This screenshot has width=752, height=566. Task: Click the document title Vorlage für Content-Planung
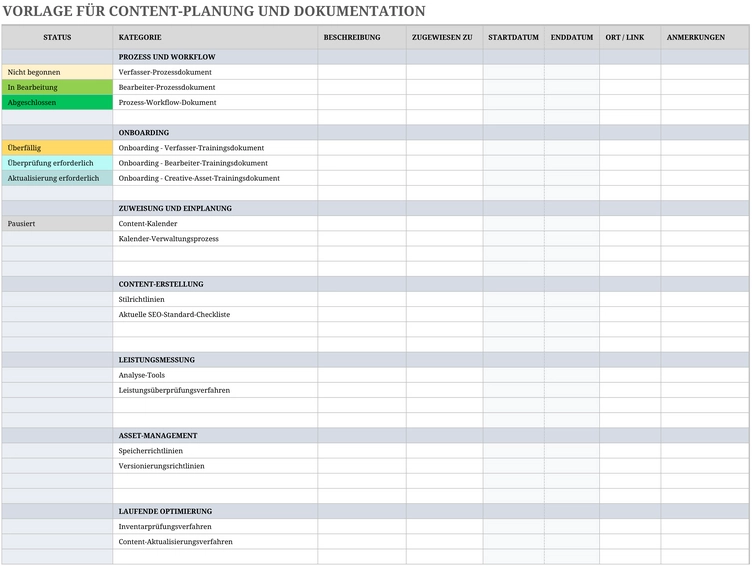[214, 11]
